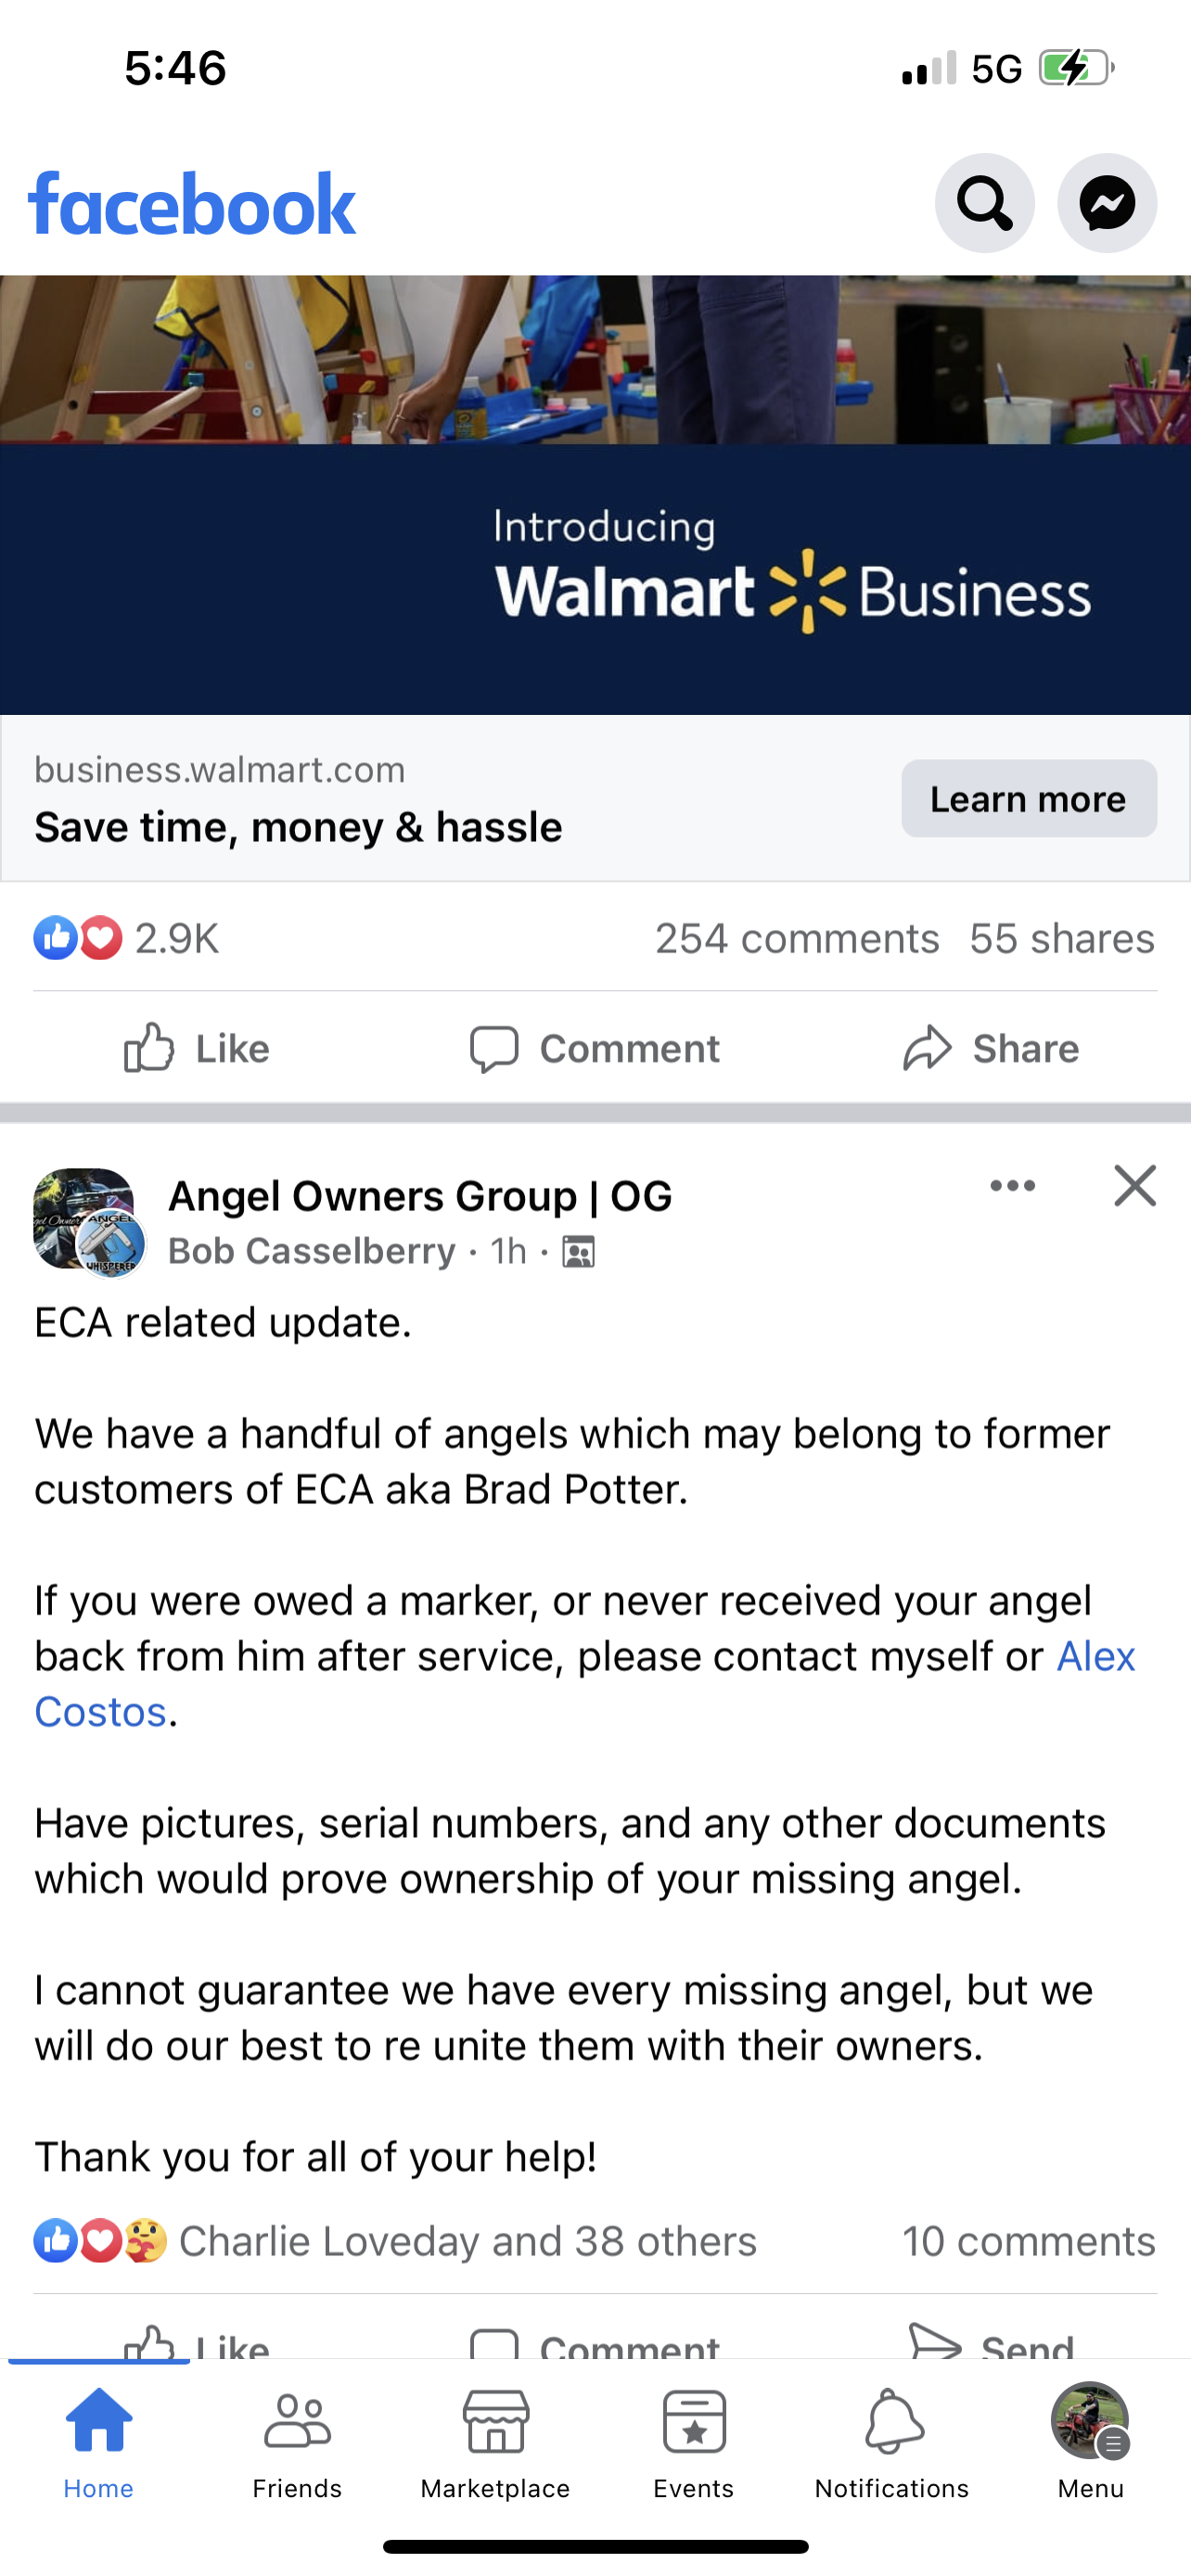This screenshot has width=1191, height=2576.
Task: Open three-dot options for Angel Owners post
Action: coord(1012,1186)
